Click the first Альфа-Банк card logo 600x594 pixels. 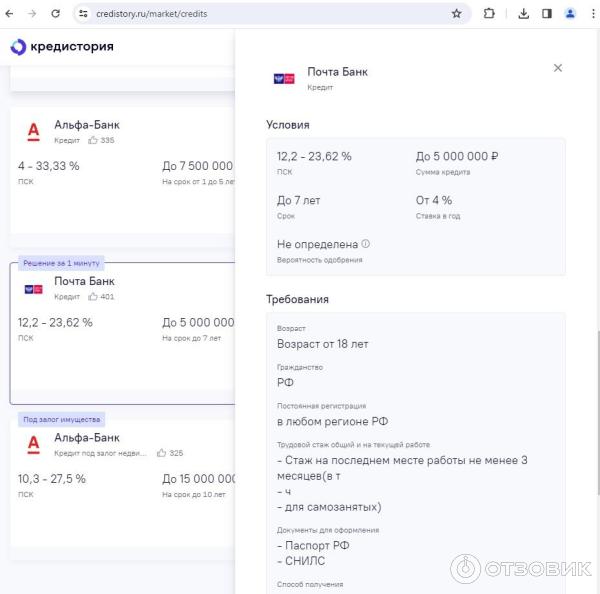click(x=34, y=131)
